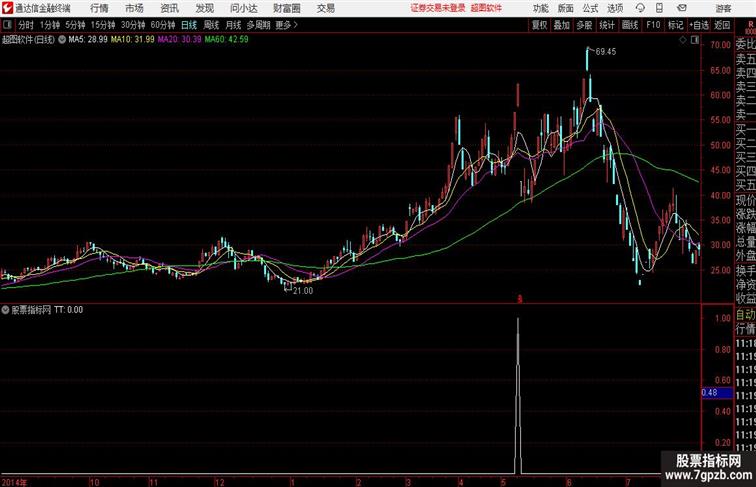This screenshot has height=487, width=756.
Task: Open the 市场 menu
Action: pos(135,8)
